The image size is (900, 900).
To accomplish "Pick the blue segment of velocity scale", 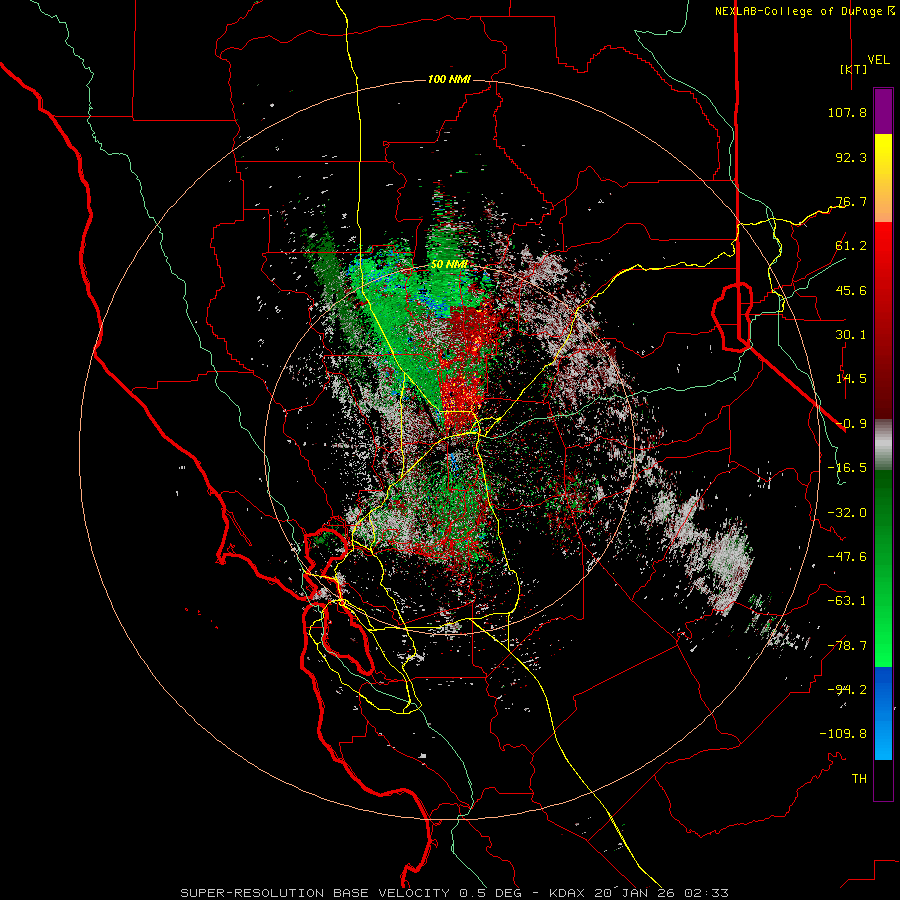I will 883,713.
